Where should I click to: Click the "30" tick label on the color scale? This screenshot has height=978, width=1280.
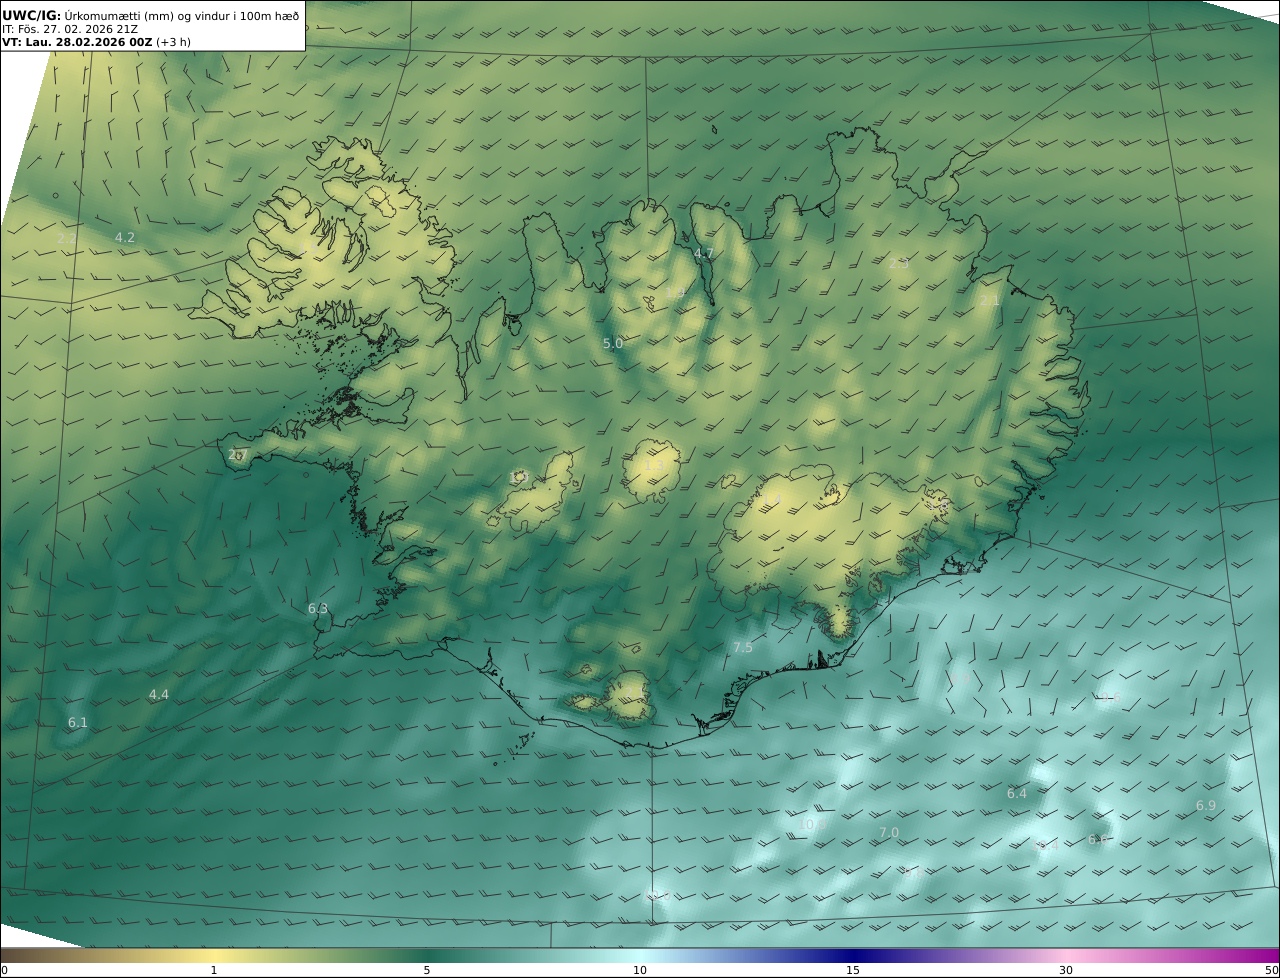point(1066,970)
